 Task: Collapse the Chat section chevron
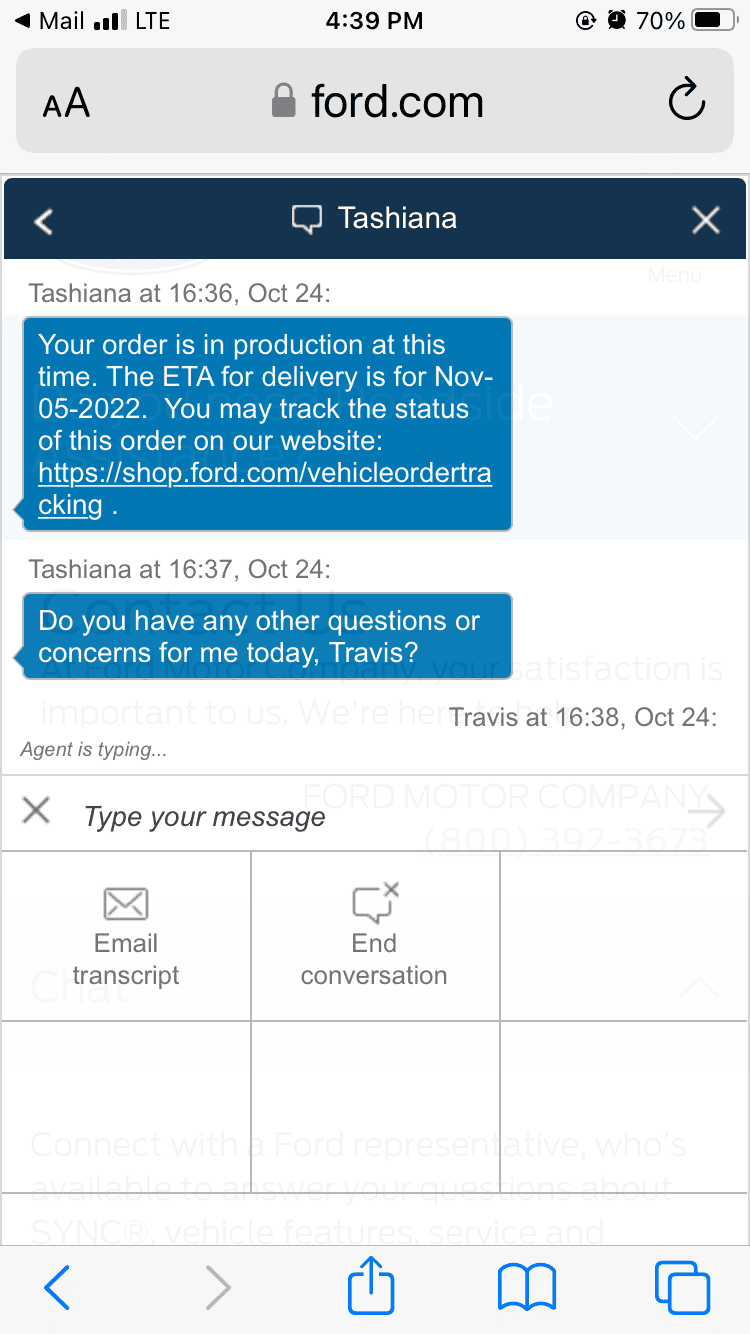tap(699, 988)
